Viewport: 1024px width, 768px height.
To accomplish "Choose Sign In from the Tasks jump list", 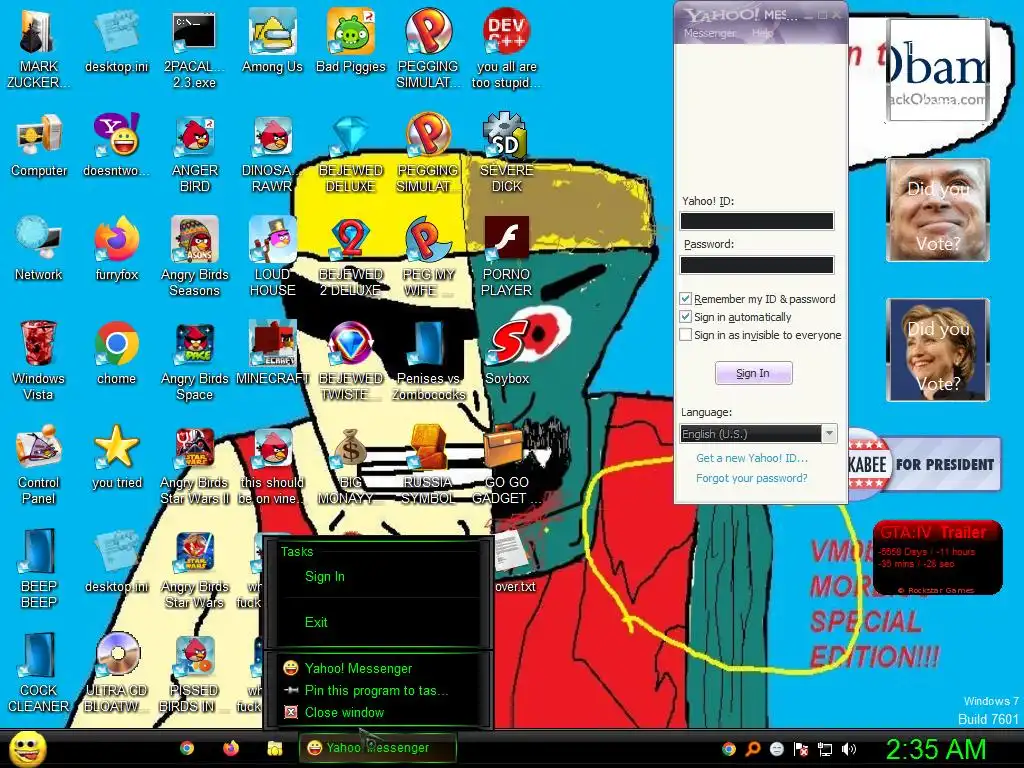I will 325,576.
